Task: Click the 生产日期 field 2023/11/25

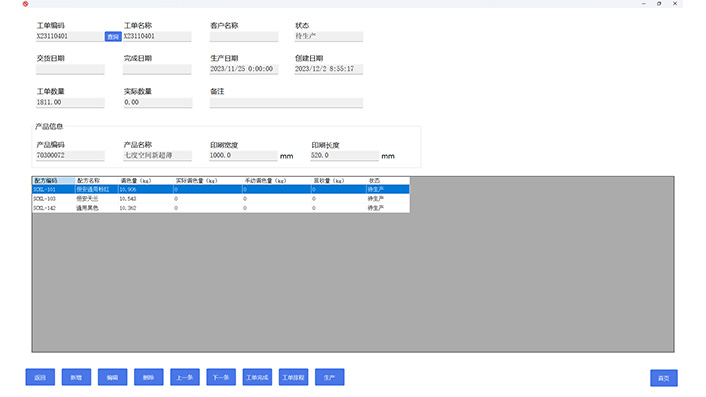Action: (x=244, y=69)
